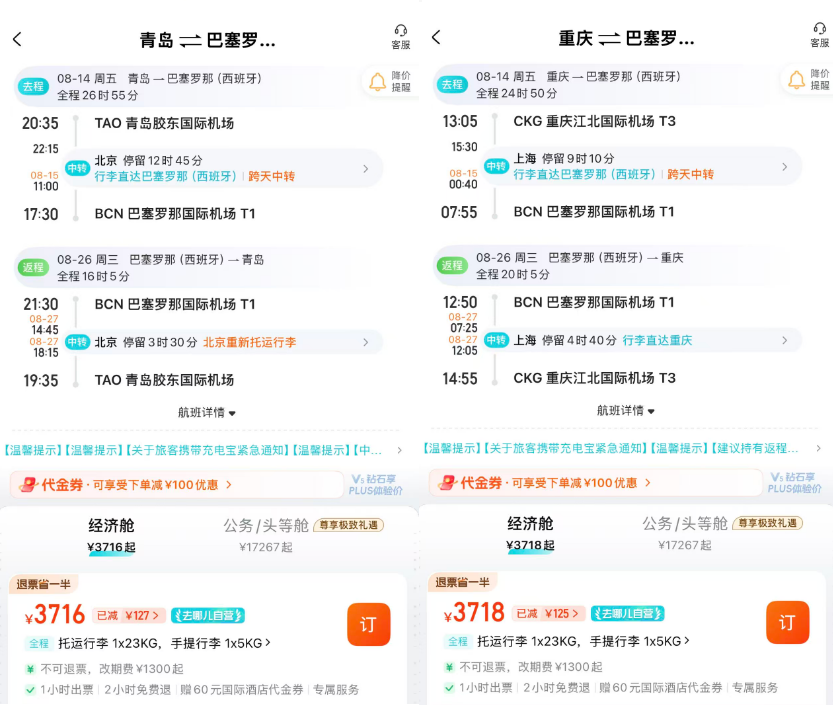The height and width of the screenshot is (705, 833).
Task: Tap 不可退票 policy line under ¥3718
Action: click(x=531, y=667)
